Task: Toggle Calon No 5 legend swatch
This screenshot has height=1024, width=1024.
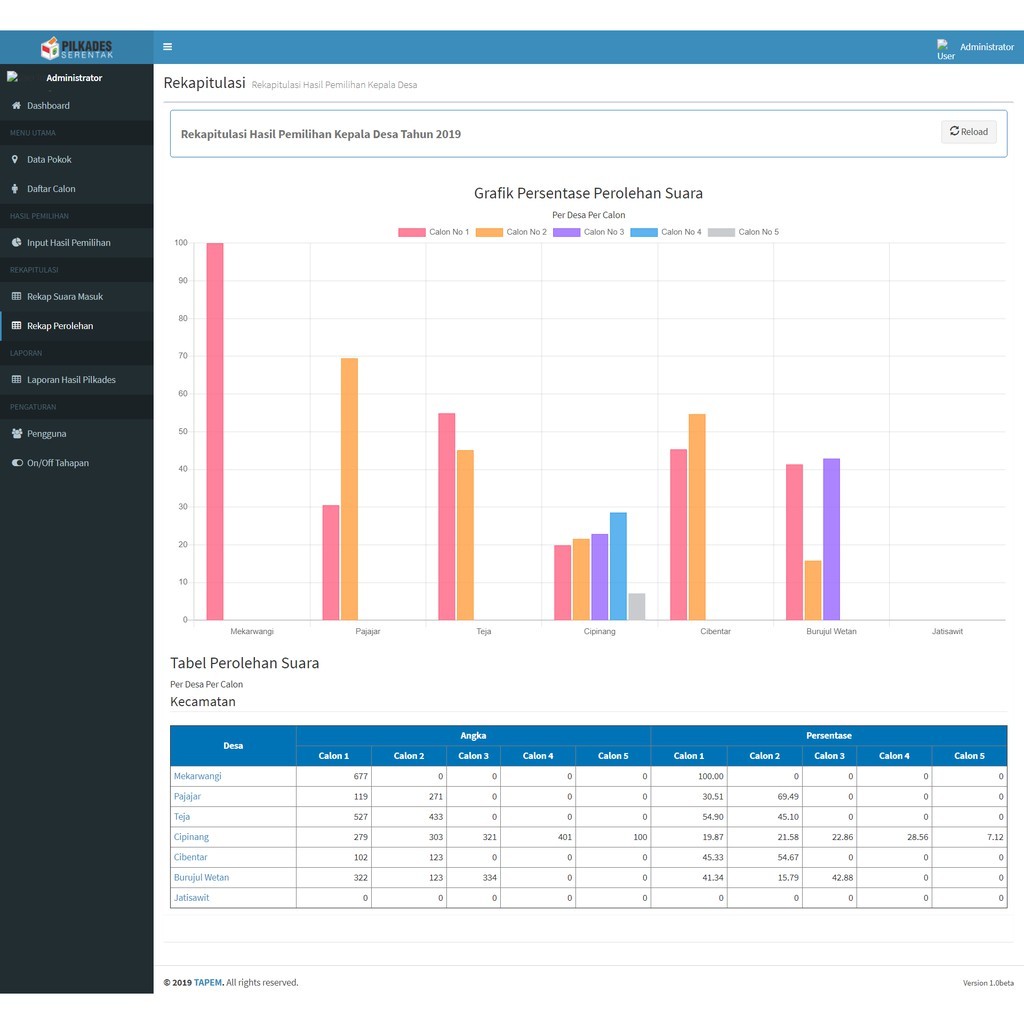Action: point(721,232)
